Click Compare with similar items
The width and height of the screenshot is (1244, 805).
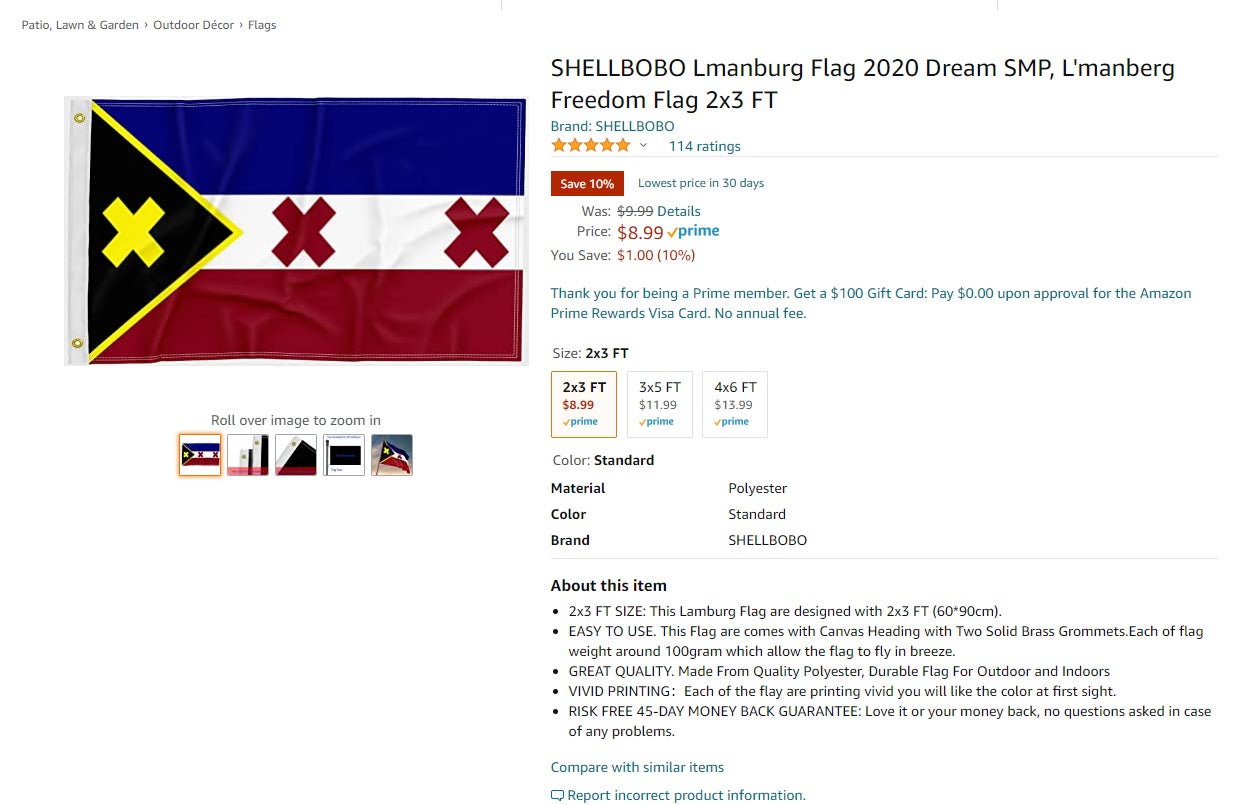coord(637,767)
